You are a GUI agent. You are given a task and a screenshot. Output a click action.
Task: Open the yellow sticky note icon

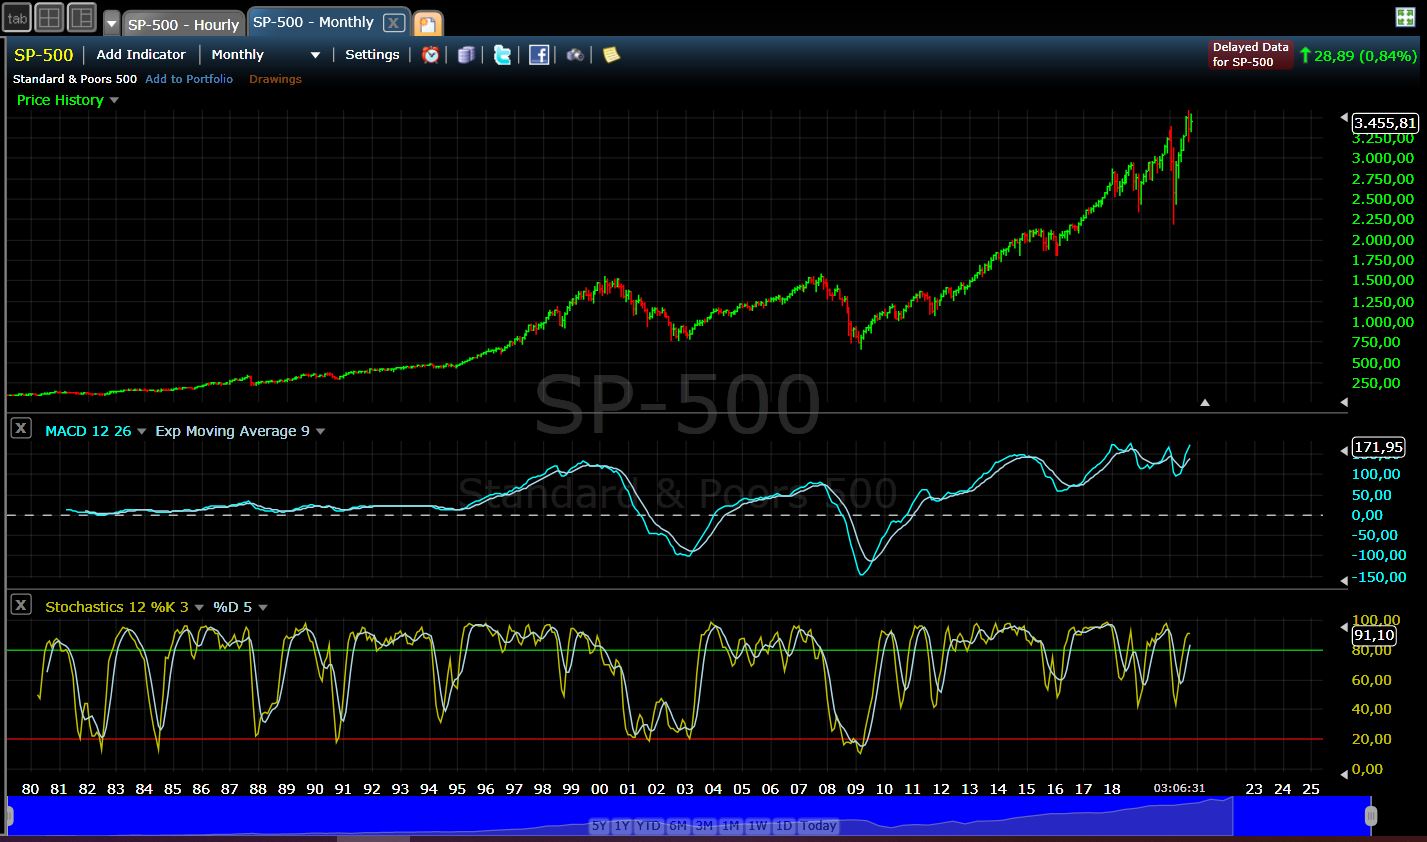coord(611,55)
